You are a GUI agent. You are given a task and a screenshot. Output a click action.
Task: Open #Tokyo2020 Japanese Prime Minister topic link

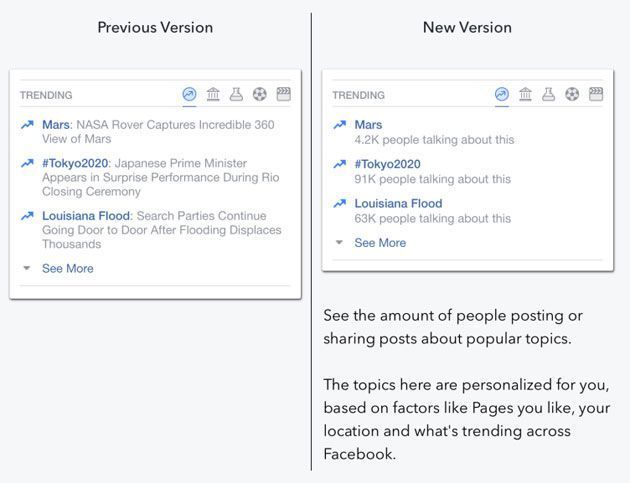coord(75,162)
